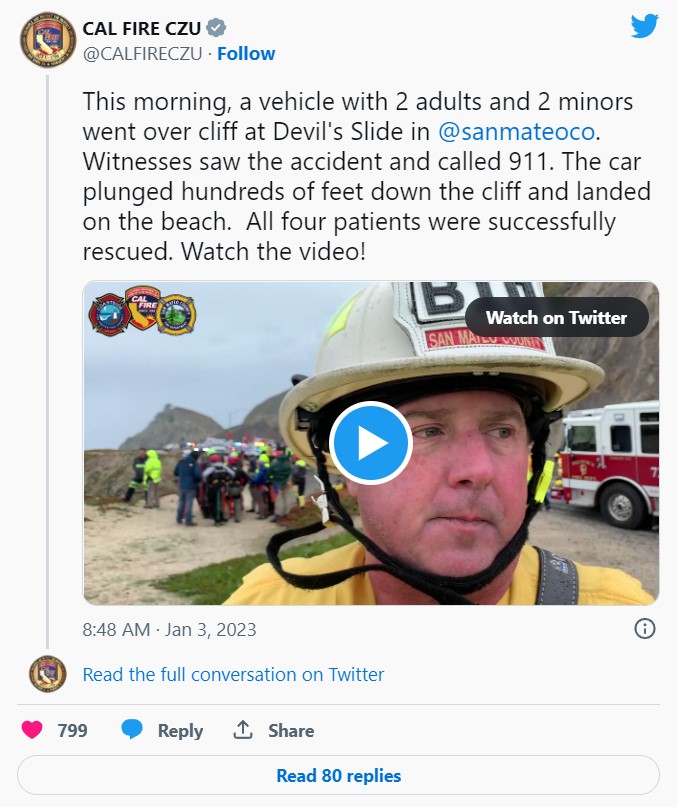Click the Reply speech bubble icon
This screenshot has width=677, height=807.
pyautogui.click(x=133, y=730)
